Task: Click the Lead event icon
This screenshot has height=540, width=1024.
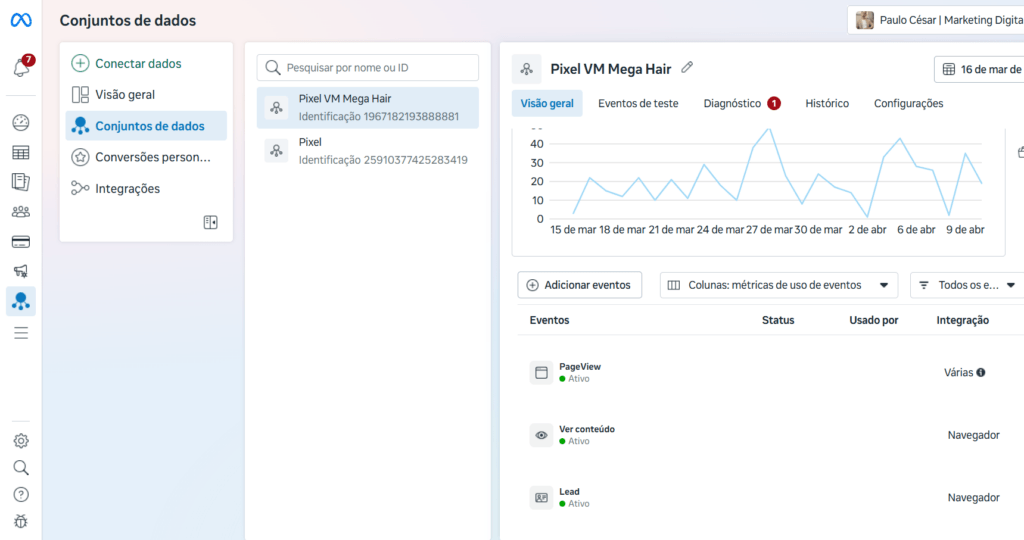Action: [x=541, y=498]
